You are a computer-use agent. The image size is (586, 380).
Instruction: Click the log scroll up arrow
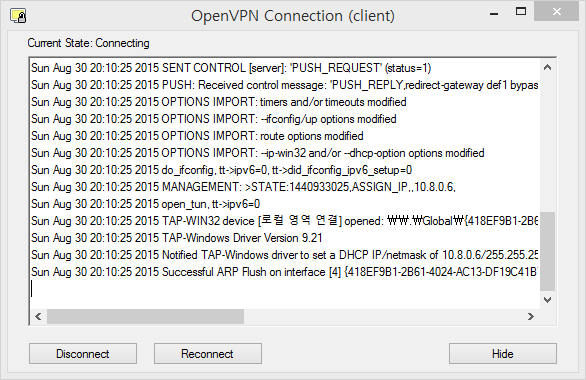coord(548,68)
